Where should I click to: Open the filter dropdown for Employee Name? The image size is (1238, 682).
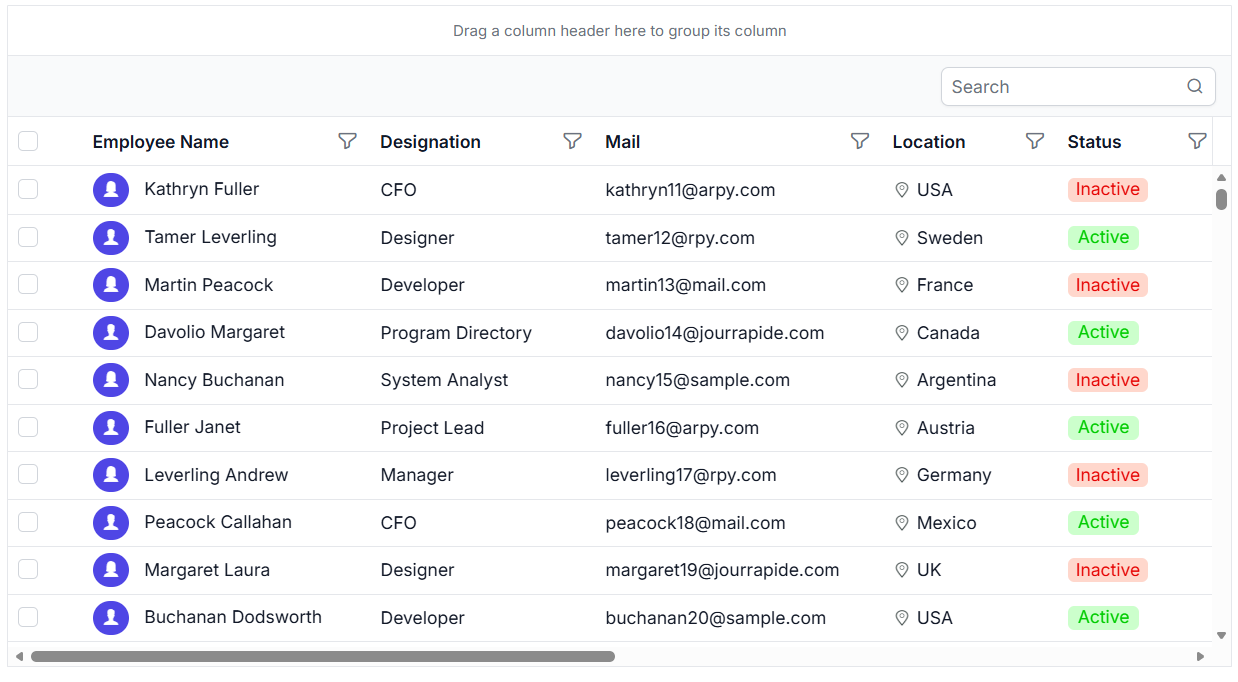347,141
